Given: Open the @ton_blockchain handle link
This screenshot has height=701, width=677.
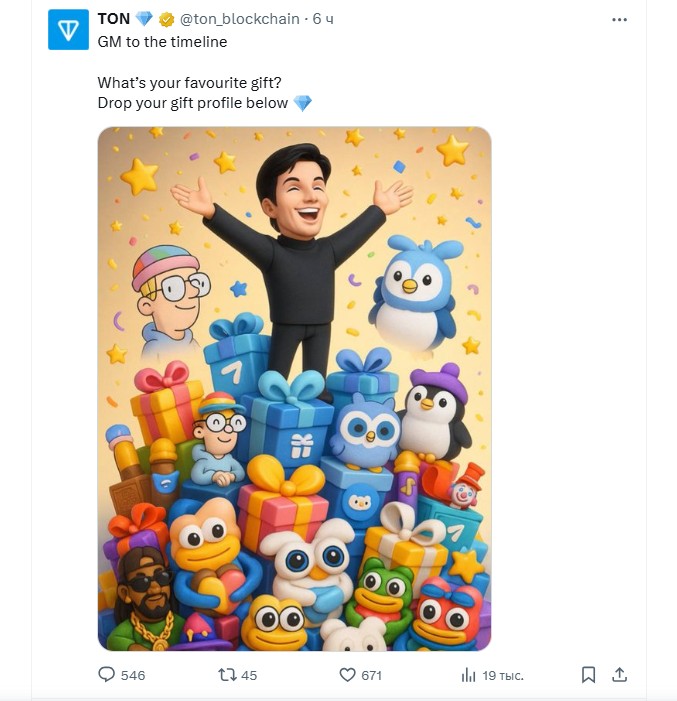Looking at the screenshot, I should point(239,19).
